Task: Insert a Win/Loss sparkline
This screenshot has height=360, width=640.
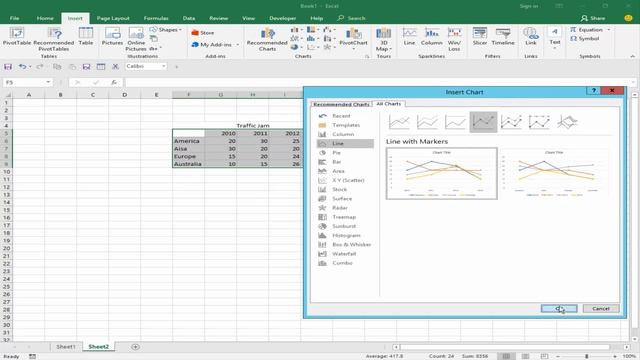Action: (454, 39)
